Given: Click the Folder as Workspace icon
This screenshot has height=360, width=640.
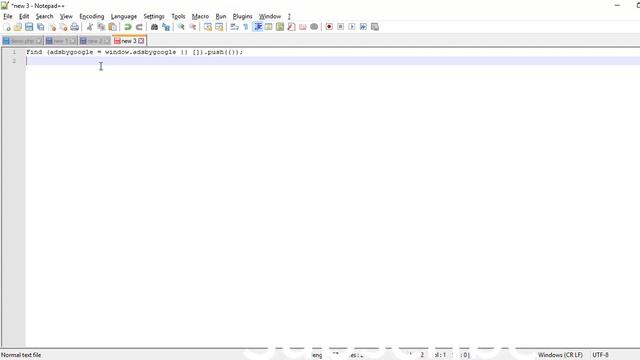Looking at the screenshot, I should pos(302,27).
